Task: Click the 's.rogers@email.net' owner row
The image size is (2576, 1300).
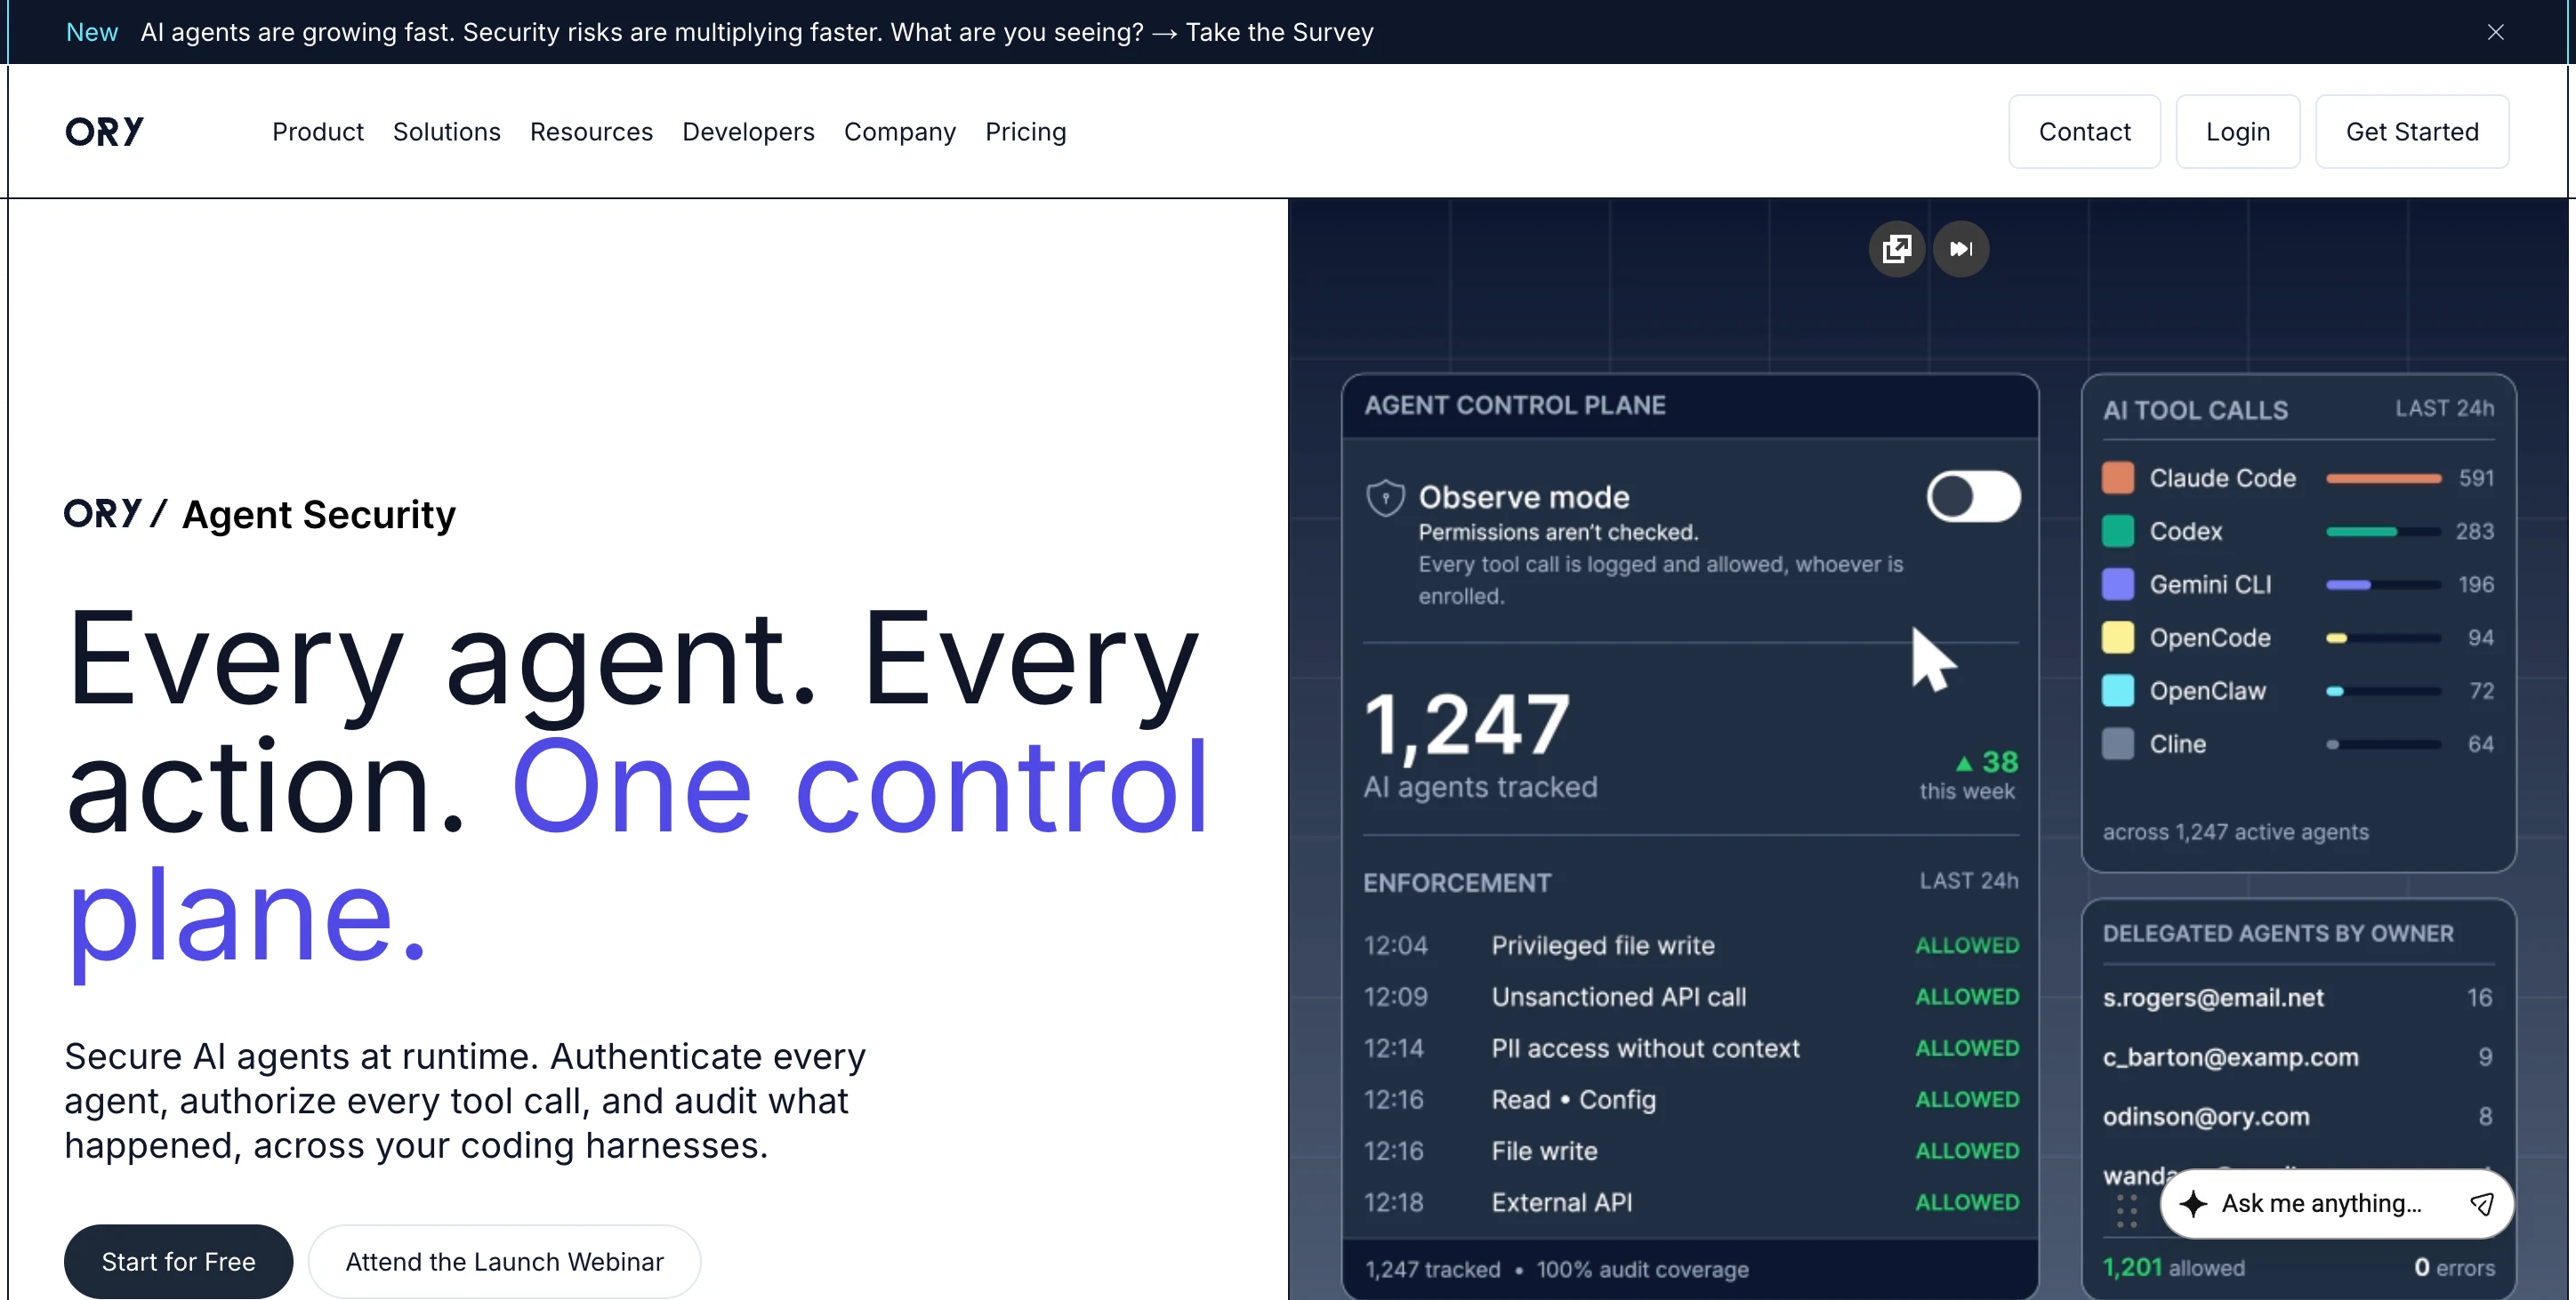Action: pyautogui.click(x=2298, y=997)
